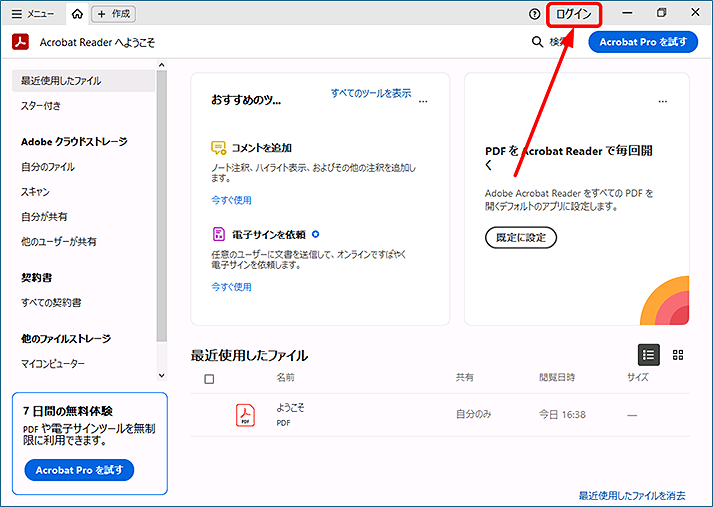Minimize the Acrobat Reader window
Image resolution: width=713 pixels, height=507 pixels.
point(627,13)
